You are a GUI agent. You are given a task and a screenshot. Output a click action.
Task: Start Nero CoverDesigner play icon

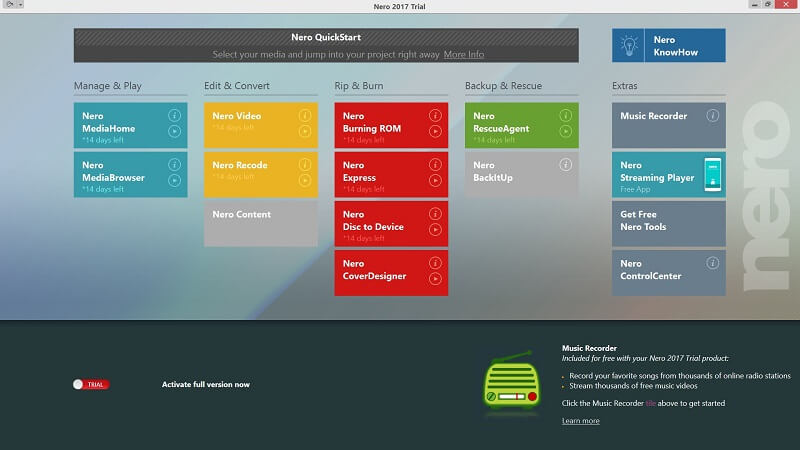click(435, 279)
